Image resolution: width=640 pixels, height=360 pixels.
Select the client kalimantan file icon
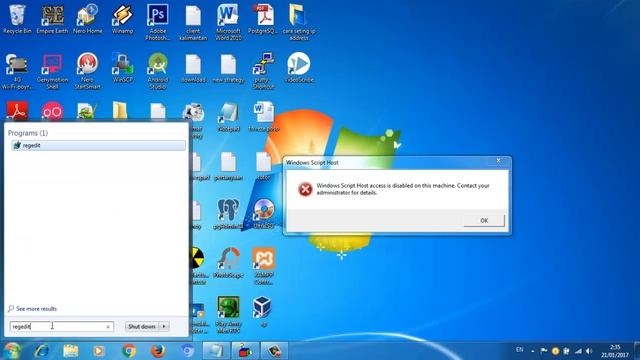pyautogui.click(x=193, y=22)
